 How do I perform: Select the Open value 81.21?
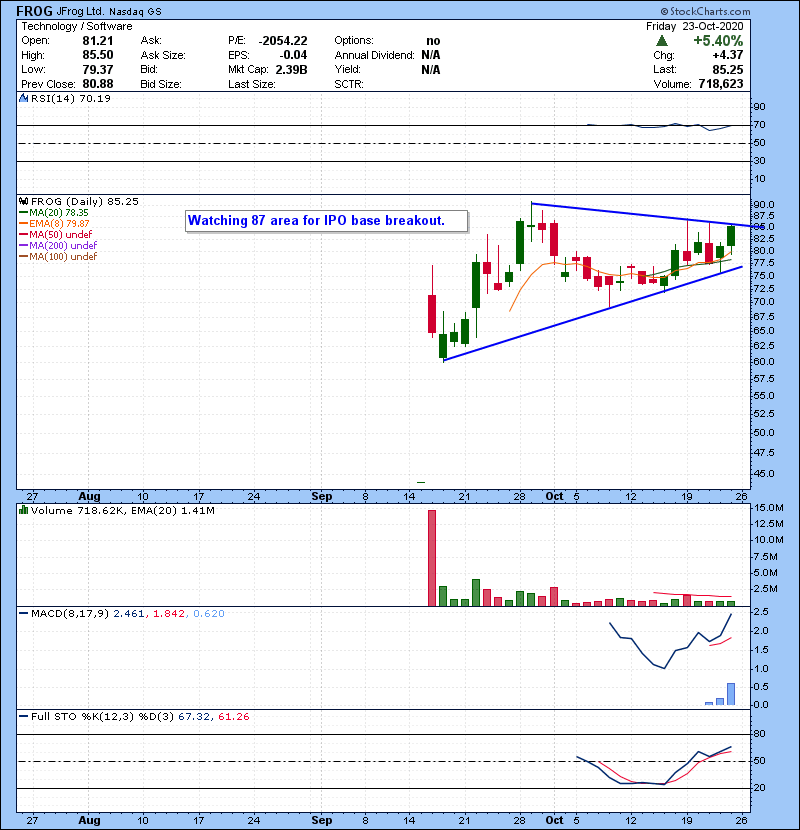[x=97, y=41]
